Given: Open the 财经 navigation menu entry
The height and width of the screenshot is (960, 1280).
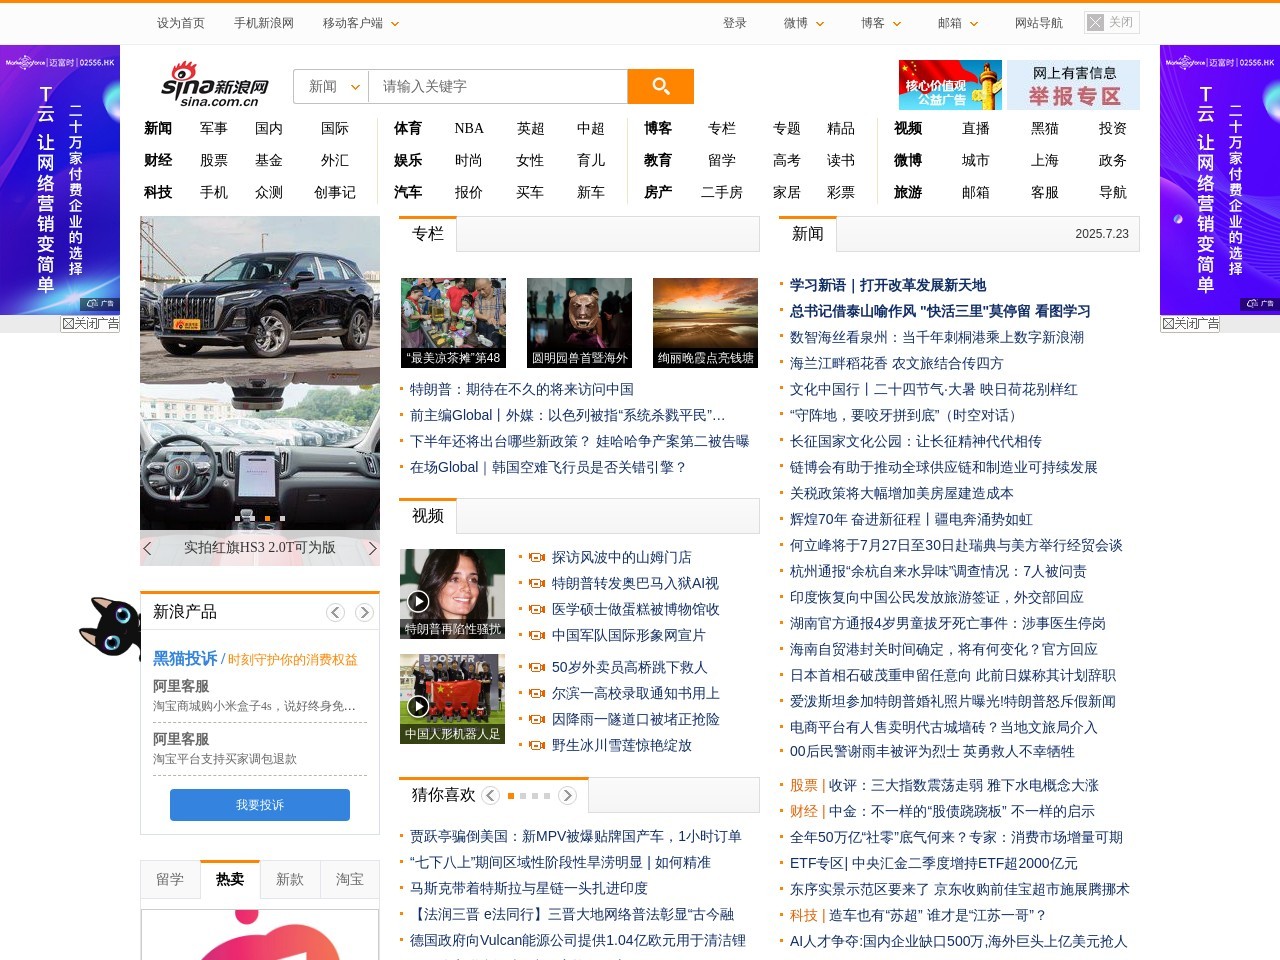Looking at the screenshot, I should pyautogui.click(x=157, y=160).
